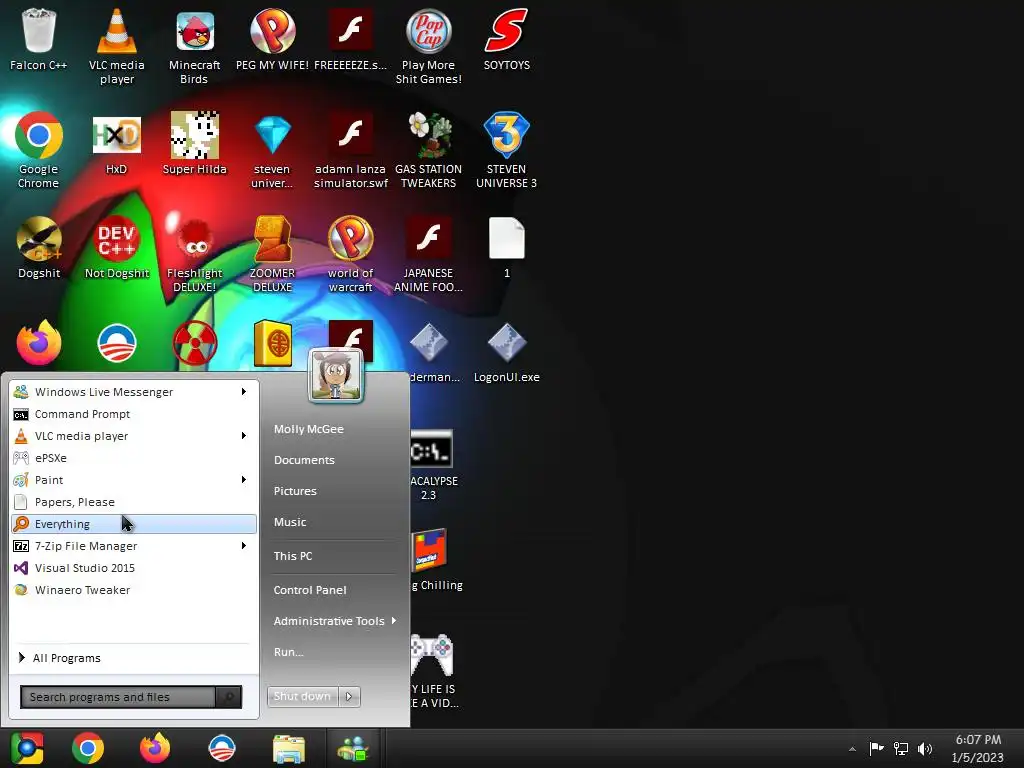Launch Command Prompt from start menu

point(134,414)
